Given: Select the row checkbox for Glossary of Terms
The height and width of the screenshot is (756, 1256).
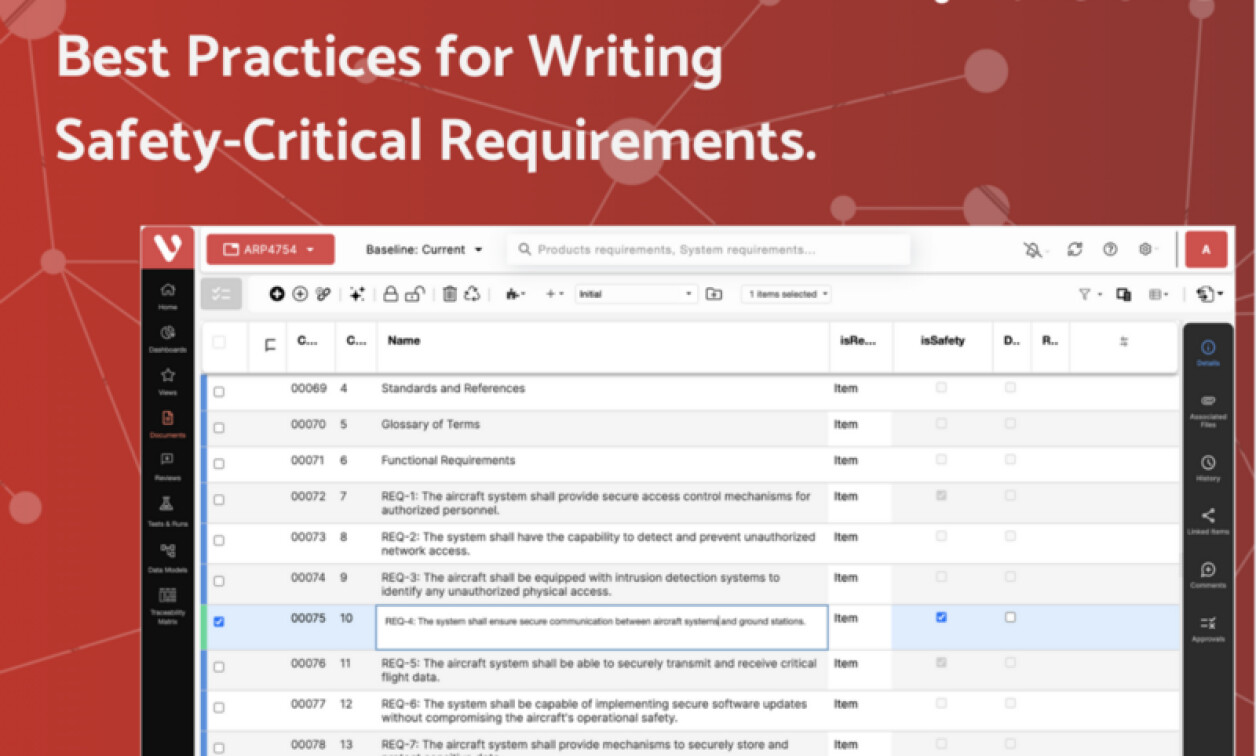Looking at the screenshot, I should tap(219, 427).
